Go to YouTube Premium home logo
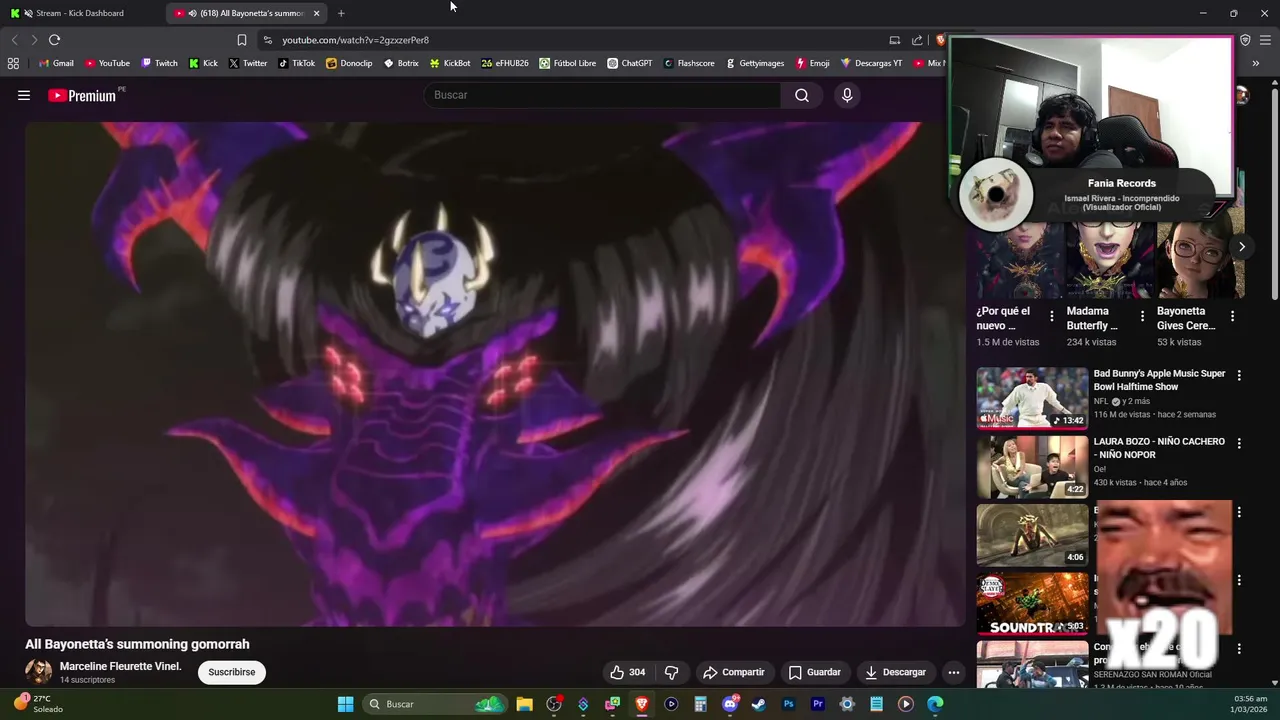 (x=82, y=95)
